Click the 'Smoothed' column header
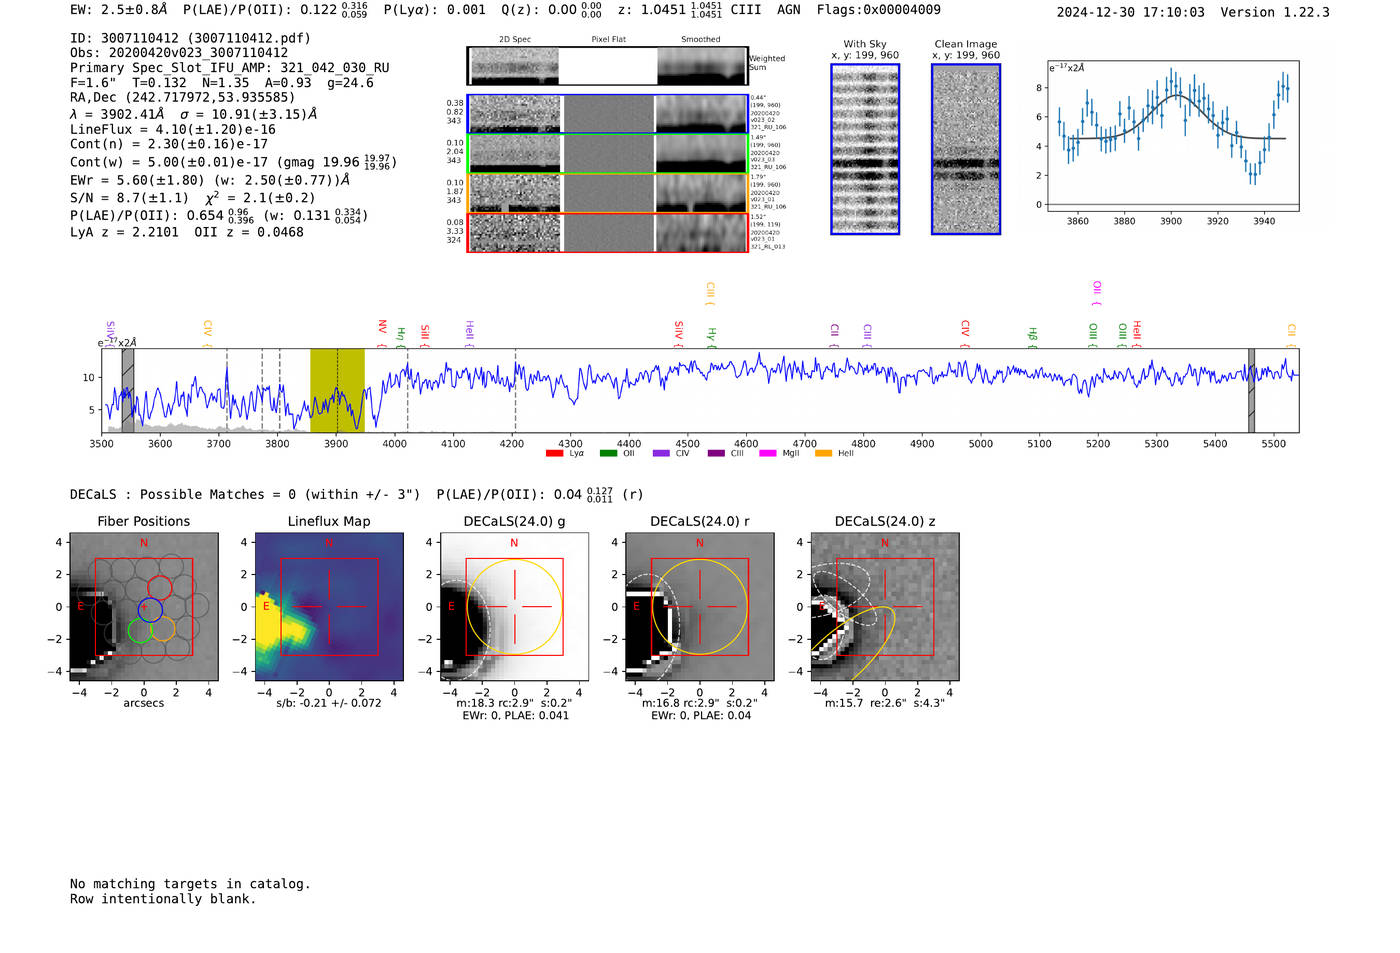 701,40
